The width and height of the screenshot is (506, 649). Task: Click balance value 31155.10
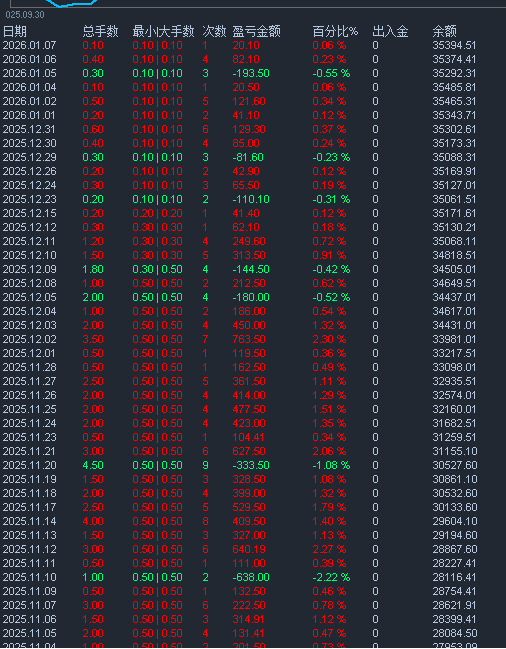click(454, 452)
